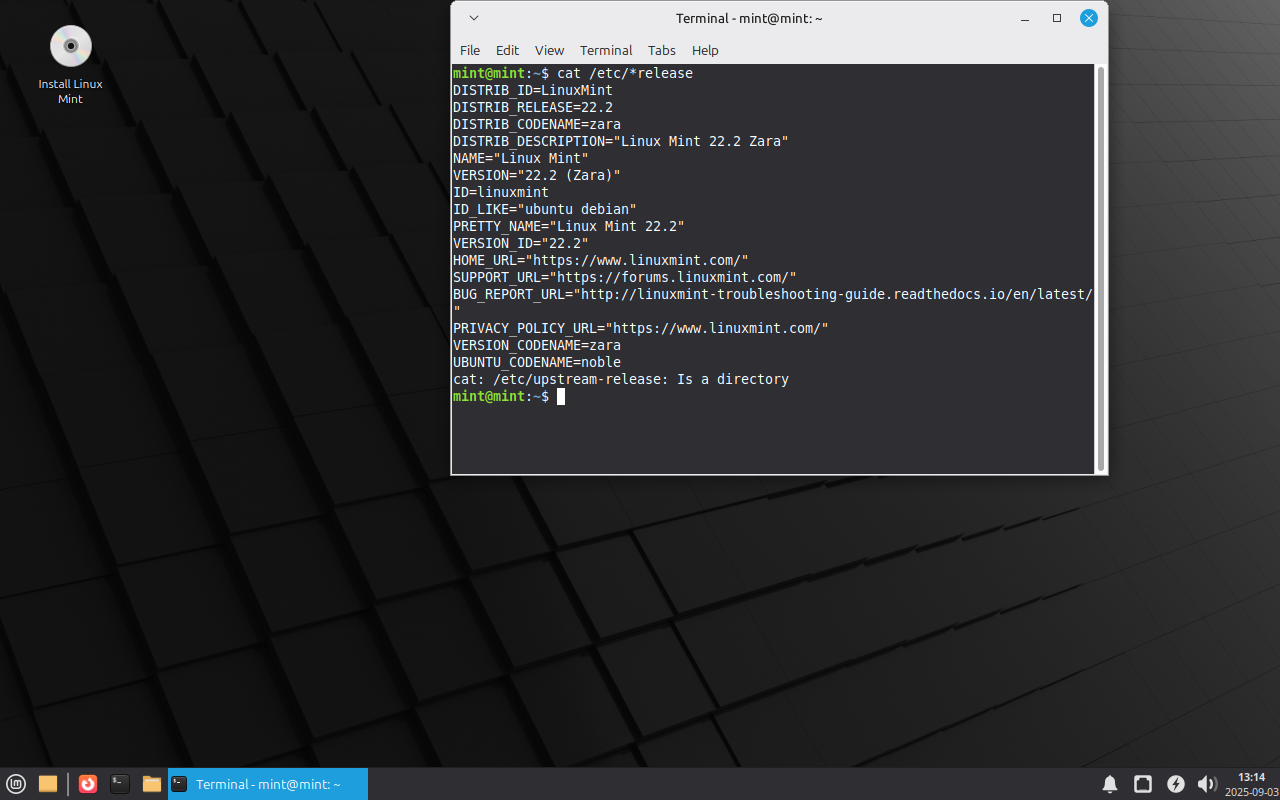
Task: Open the Tabs menu in Terminal
Action: pos(662,50)
